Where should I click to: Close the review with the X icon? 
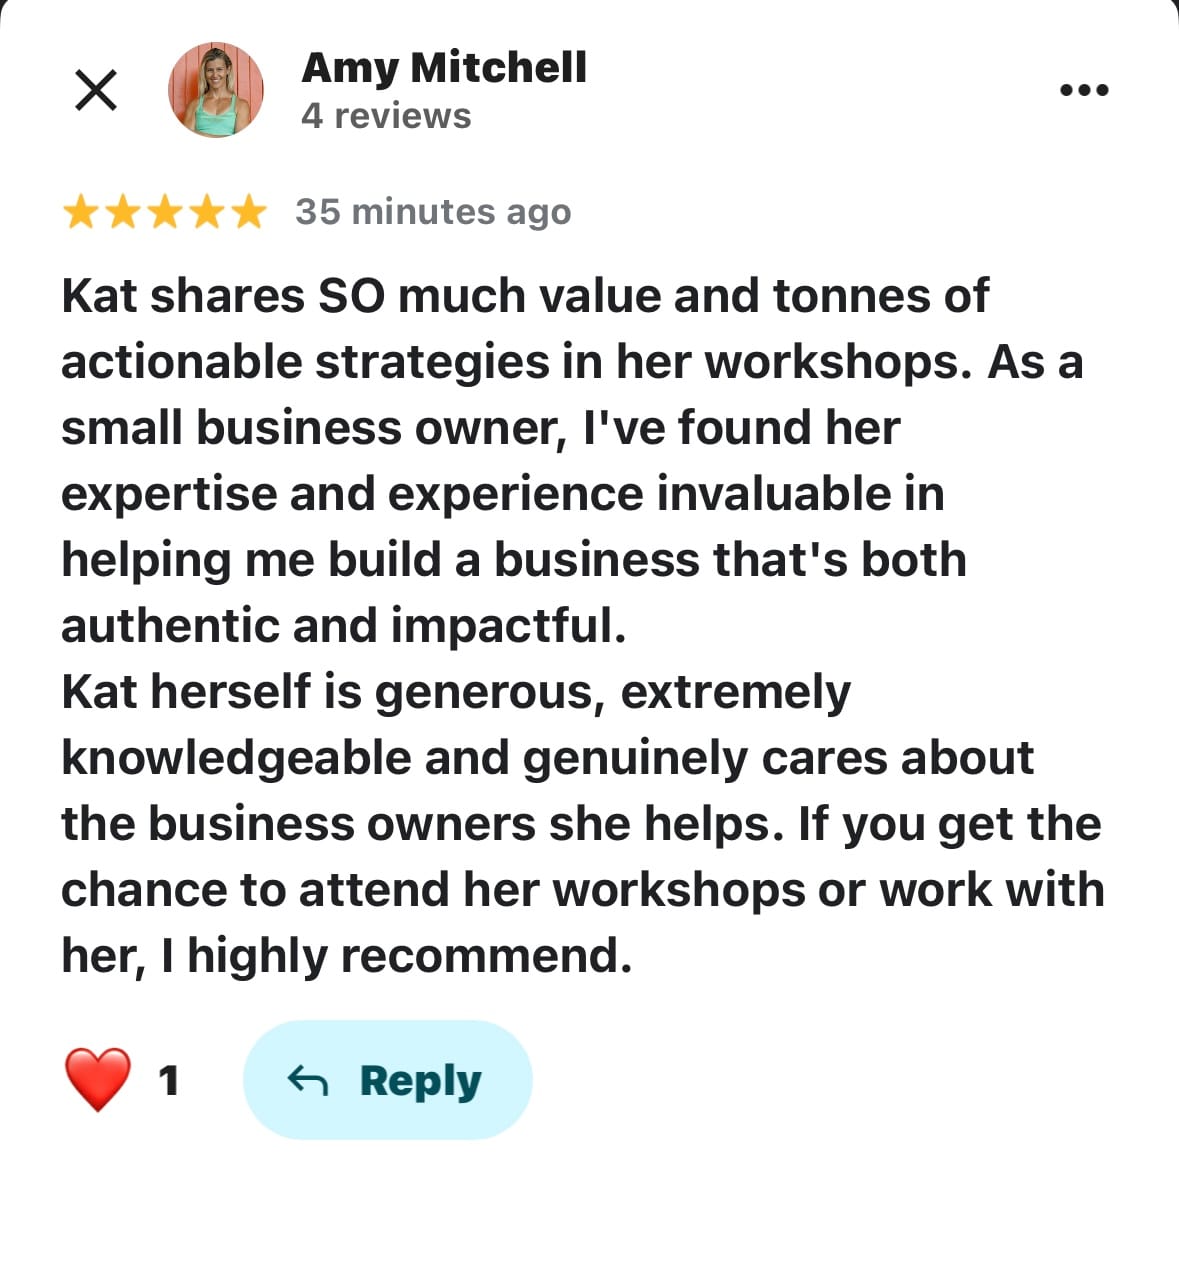point(96,91)
